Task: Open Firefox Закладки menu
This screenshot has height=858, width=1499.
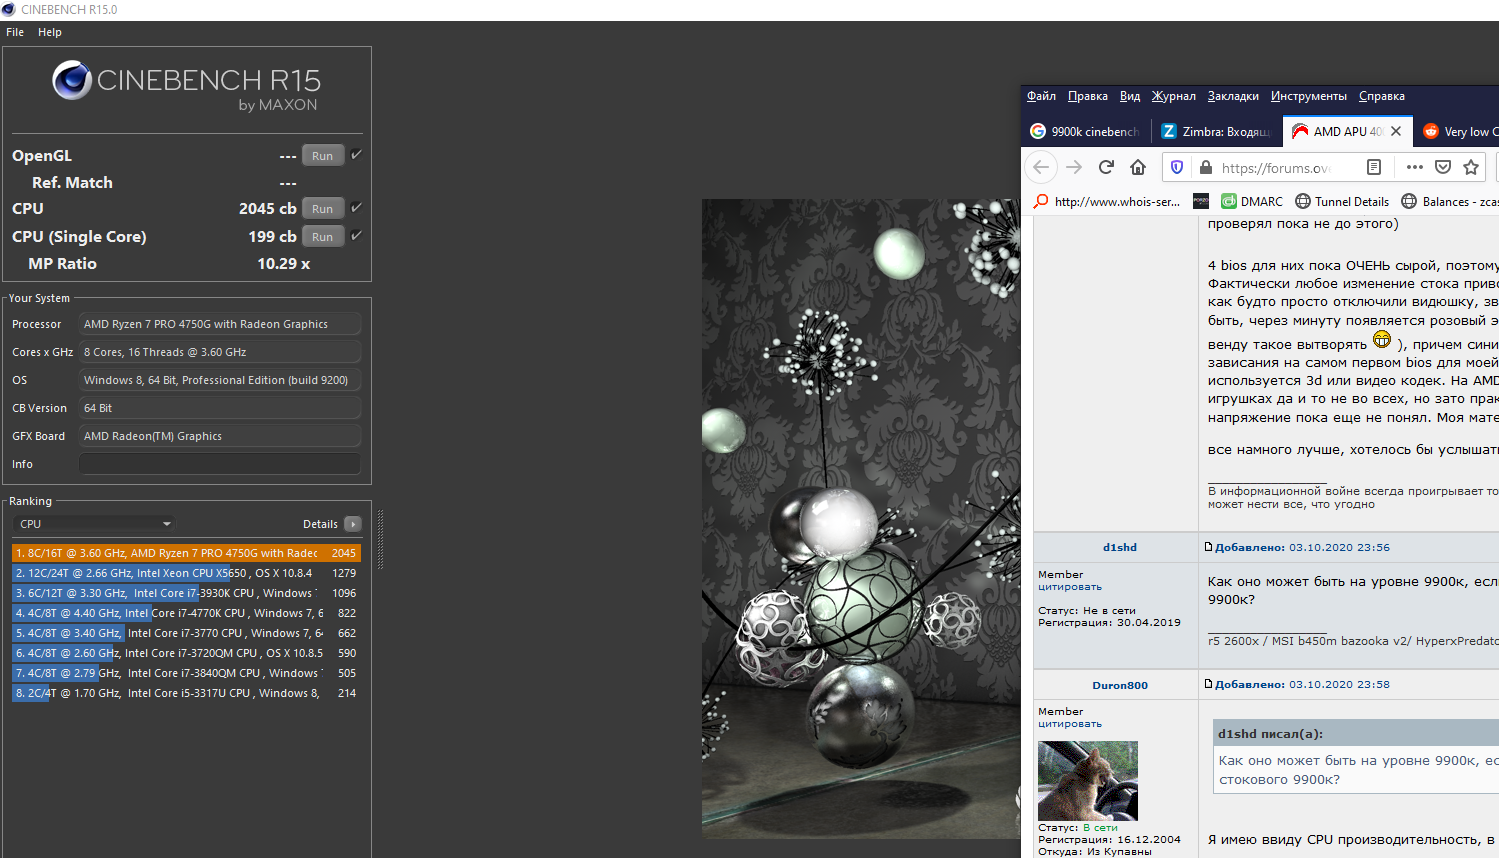Action: [x=1233, y=96]
